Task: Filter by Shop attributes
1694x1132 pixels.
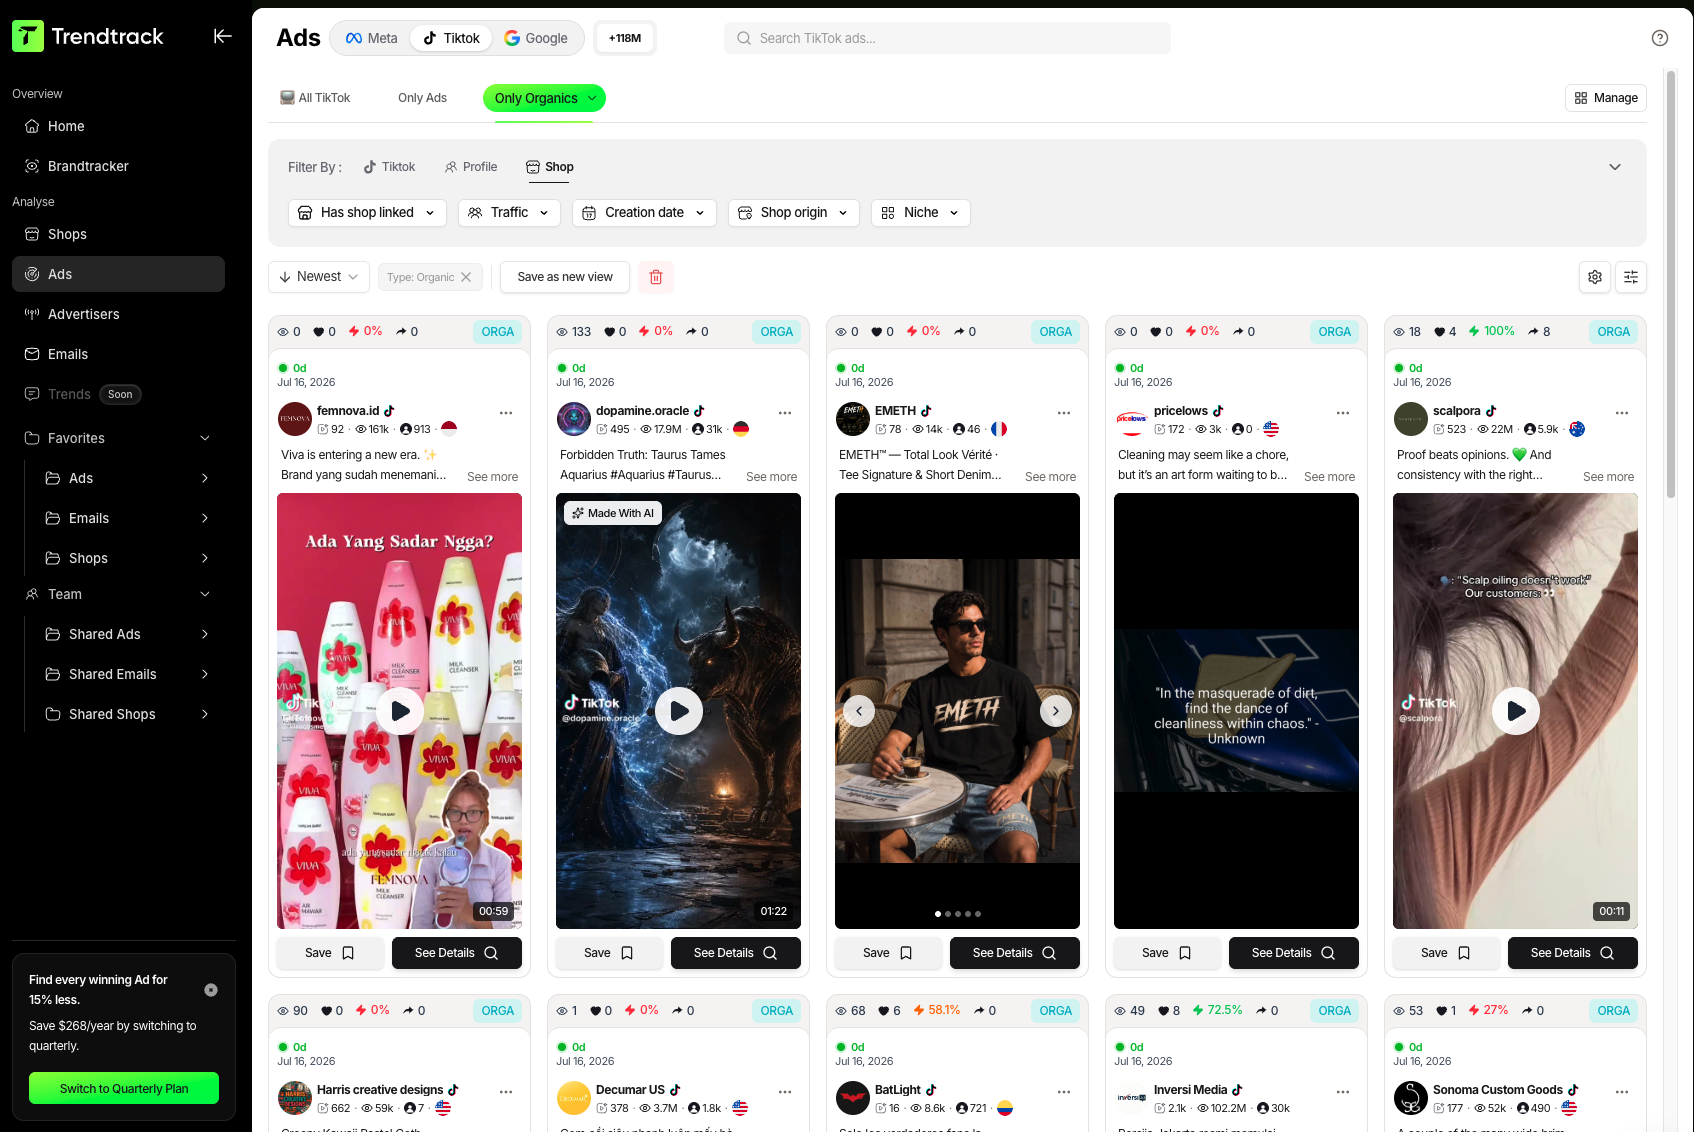Action: 550,167
